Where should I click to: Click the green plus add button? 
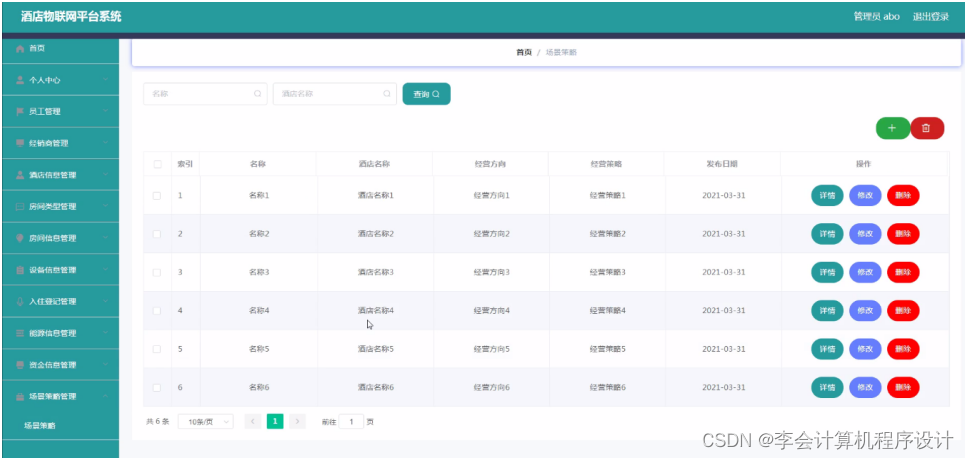pyautogui.click(x=892, y=128)
